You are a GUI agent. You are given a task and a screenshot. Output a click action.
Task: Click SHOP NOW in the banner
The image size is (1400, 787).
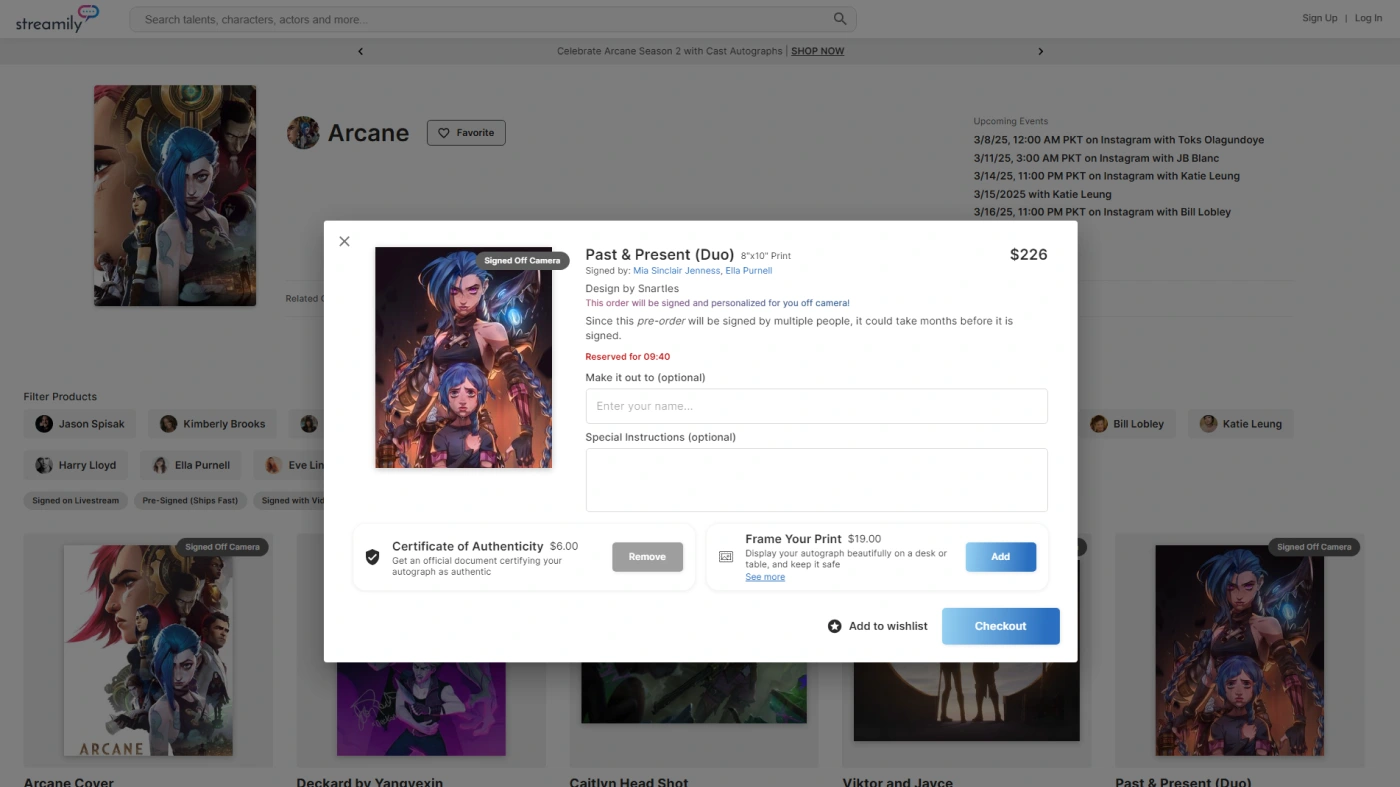[x=817, y=51]
